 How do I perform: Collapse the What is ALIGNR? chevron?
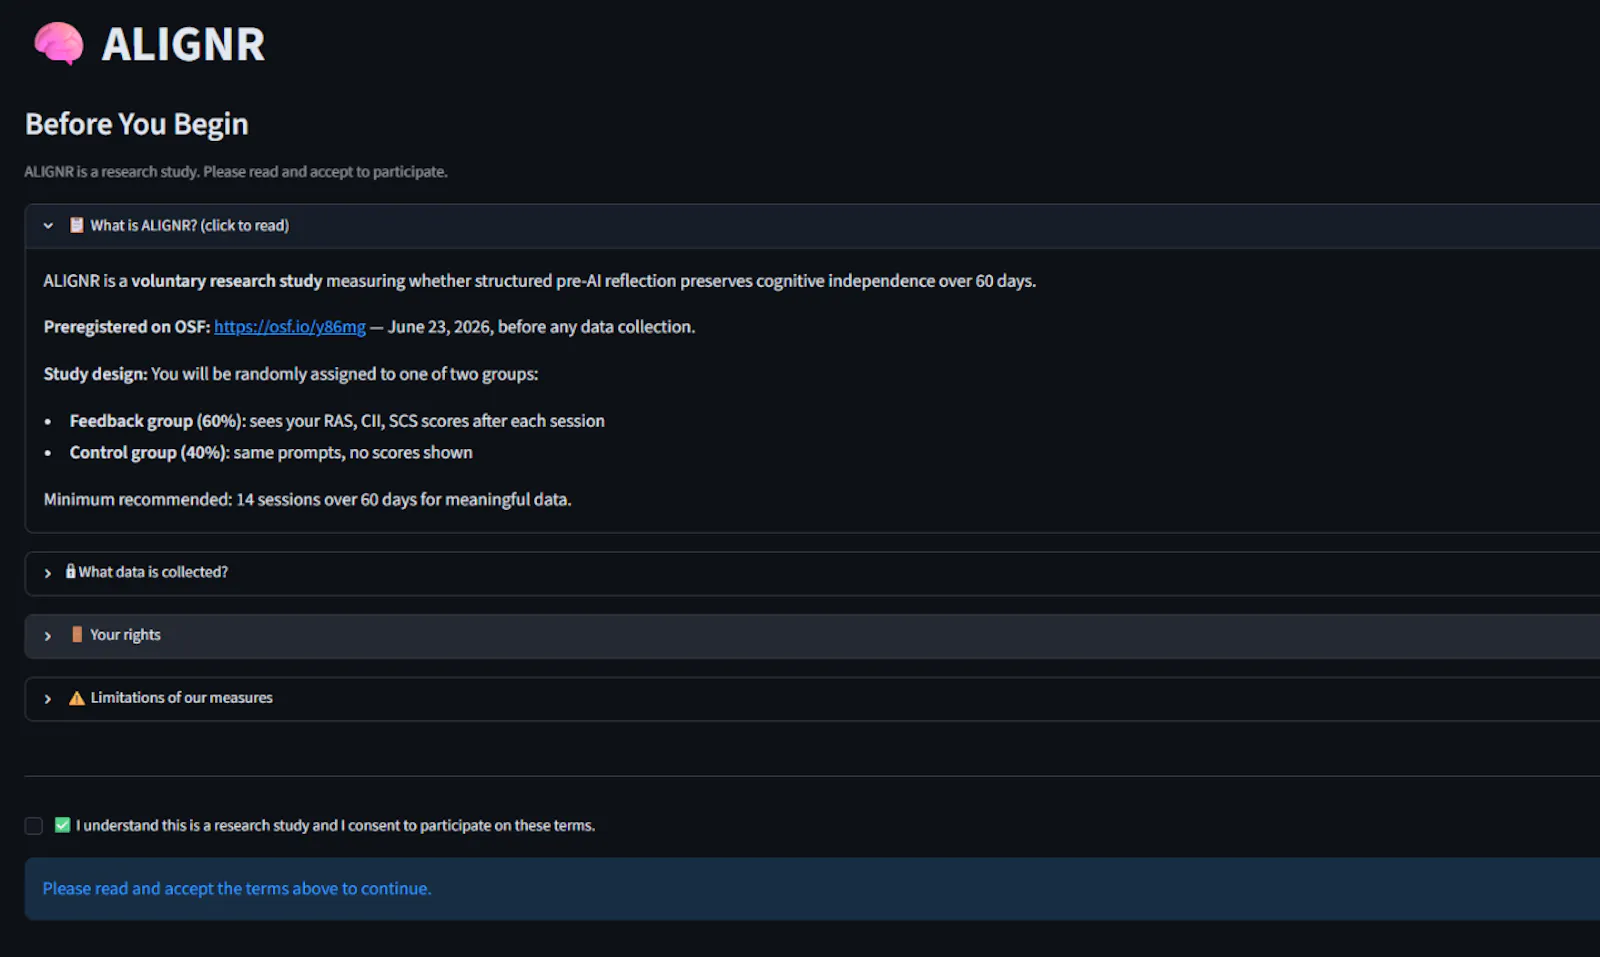[48, 226]
